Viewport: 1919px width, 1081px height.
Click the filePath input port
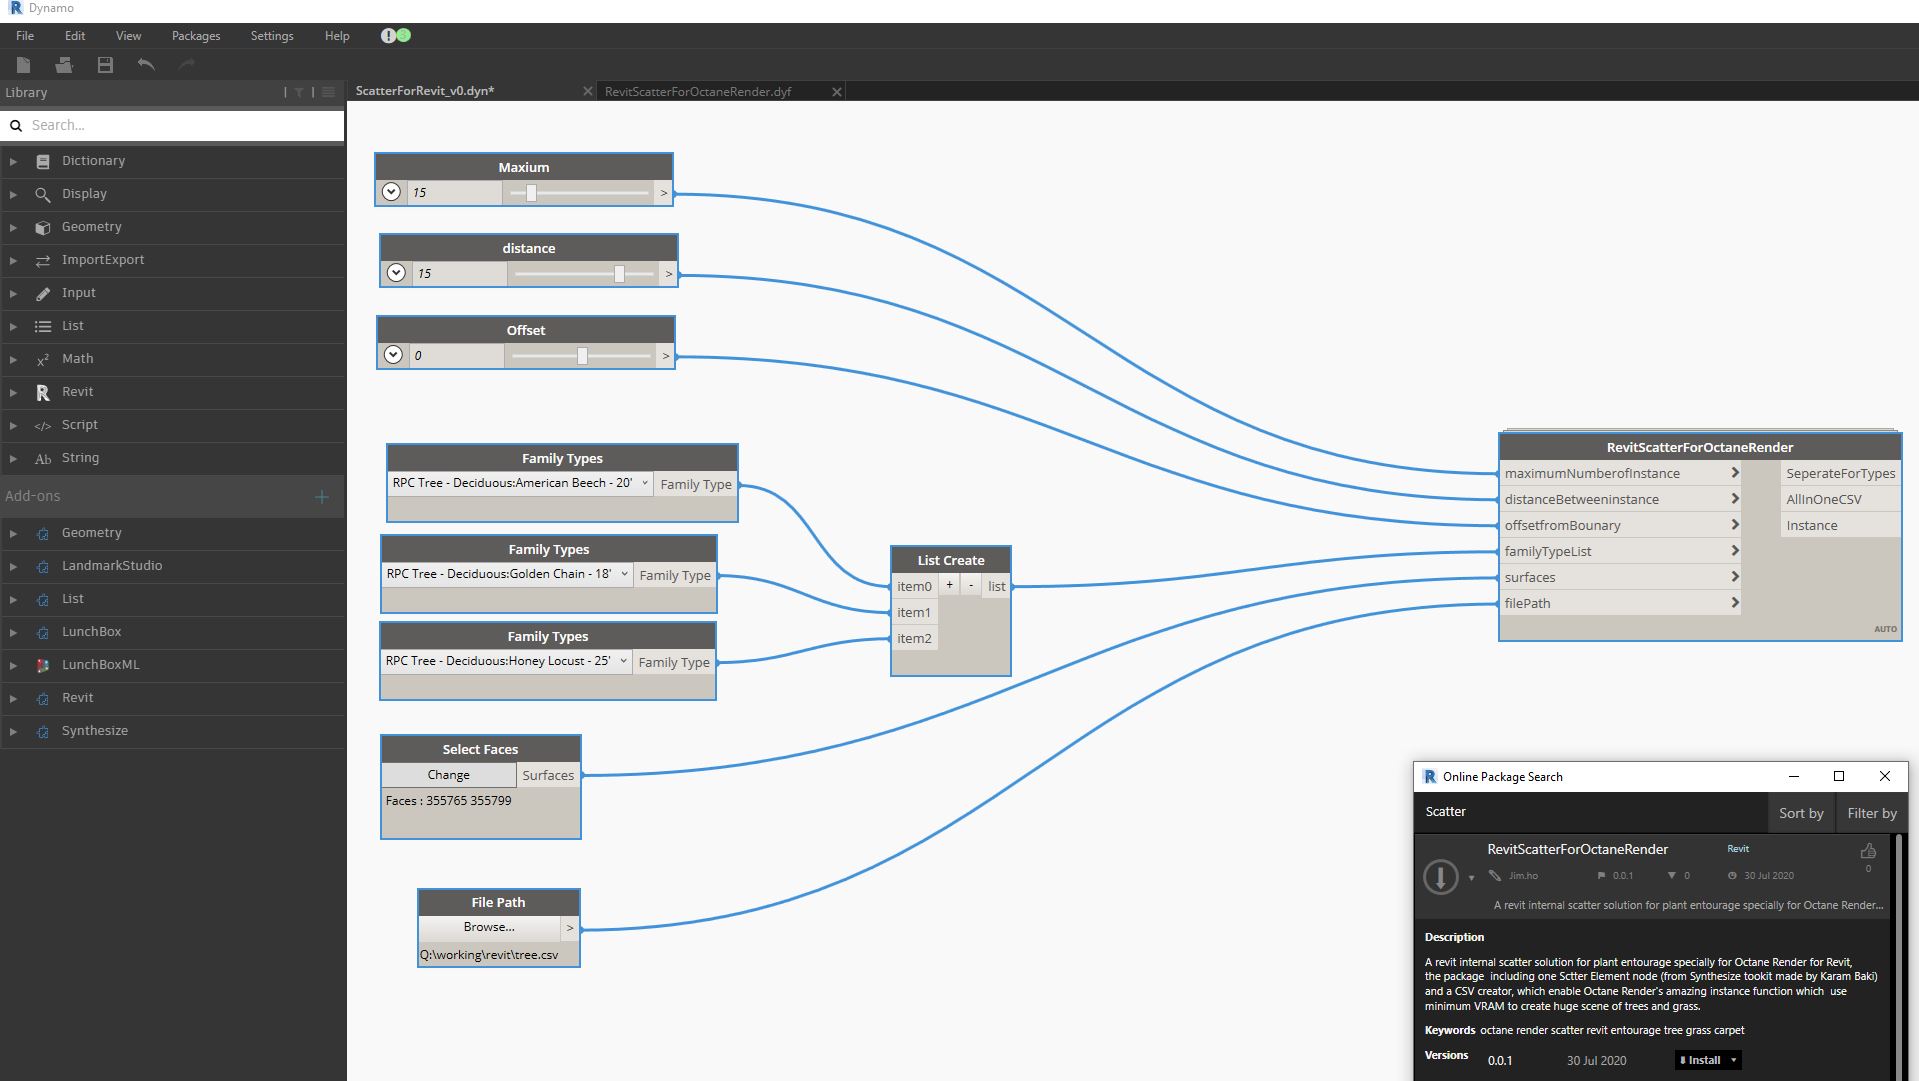pos(1620,604)
